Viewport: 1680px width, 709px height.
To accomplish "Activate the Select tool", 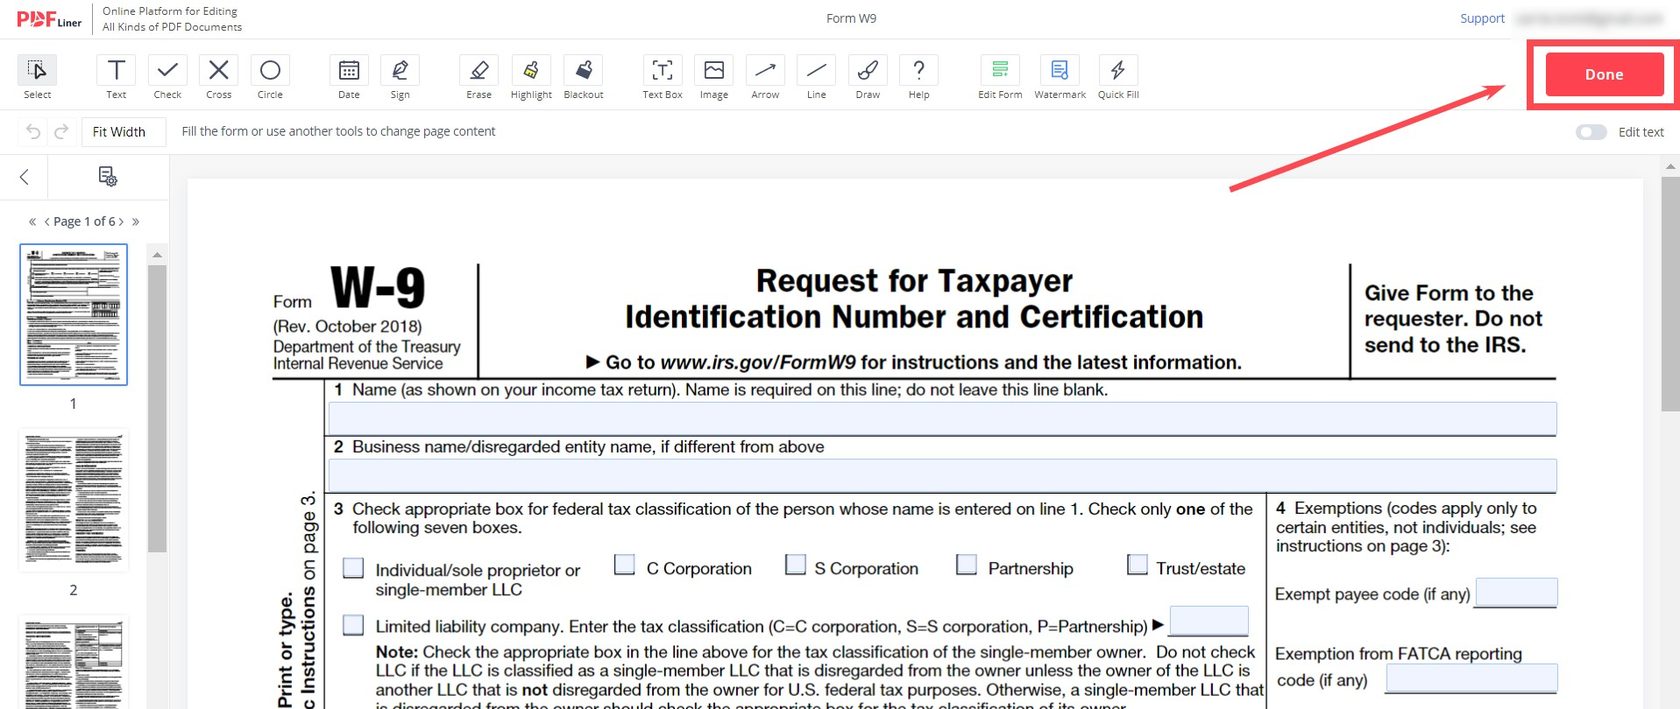I will coord(37,77).
